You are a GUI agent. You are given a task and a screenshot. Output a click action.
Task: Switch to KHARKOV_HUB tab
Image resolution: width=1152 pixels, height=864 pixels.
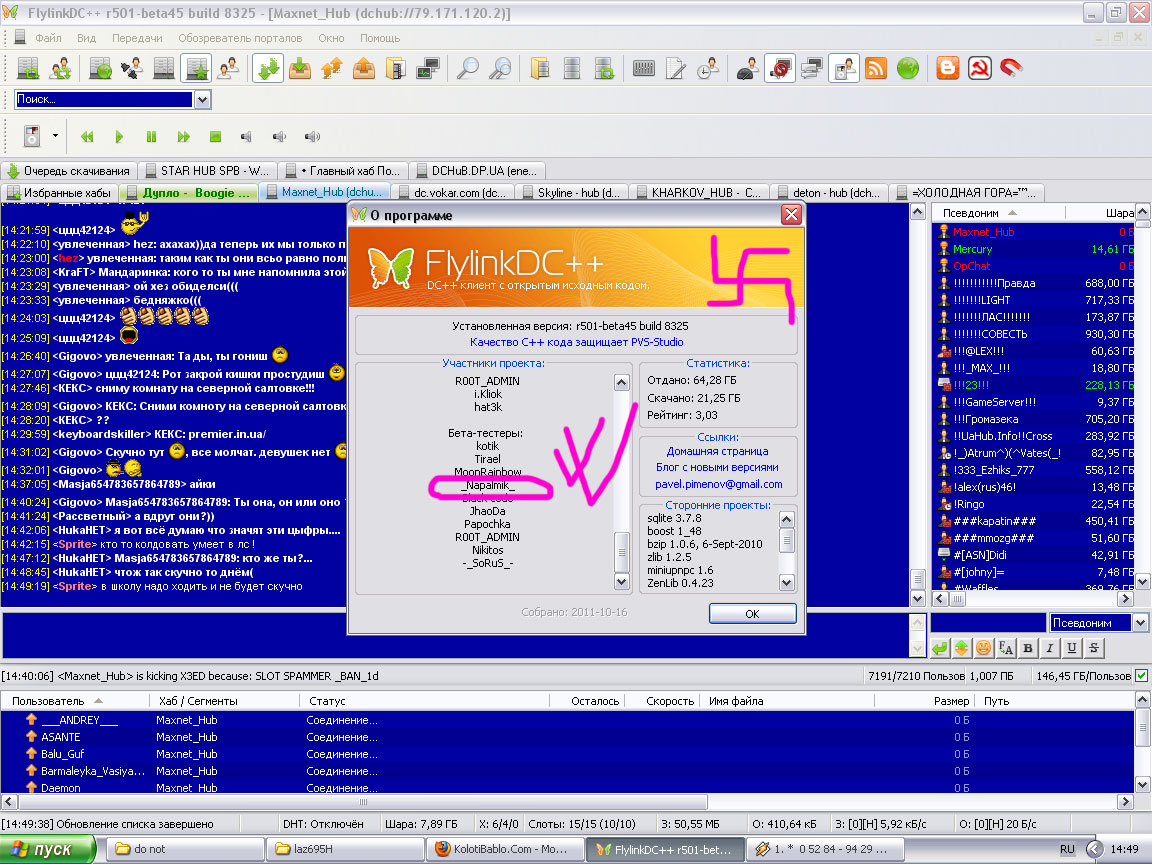(x=699, y=192)
